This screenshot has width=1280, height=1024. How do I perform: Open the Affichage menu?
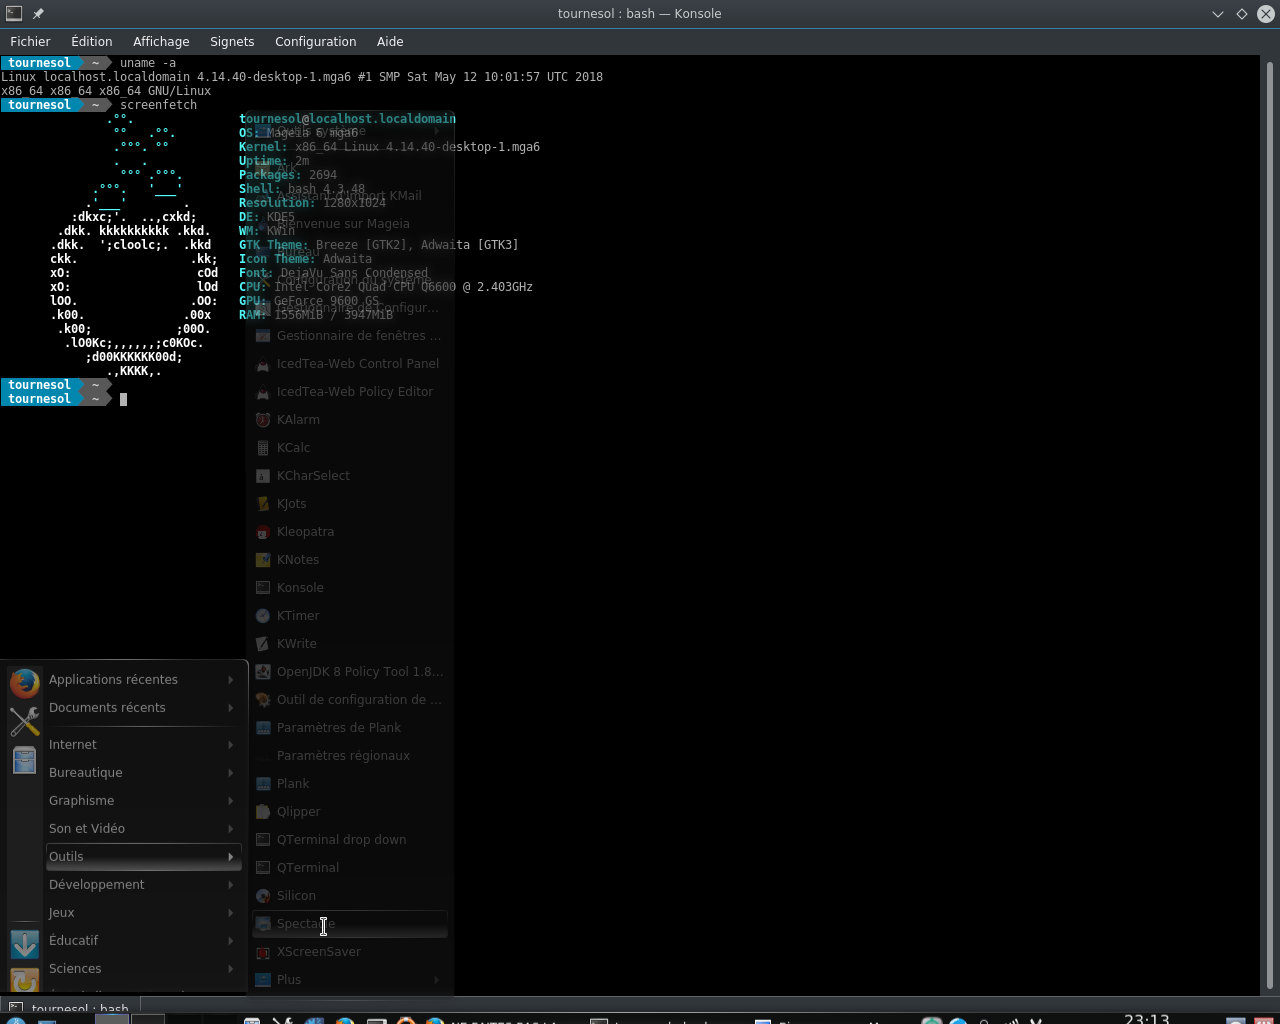(x=161, y=42)
